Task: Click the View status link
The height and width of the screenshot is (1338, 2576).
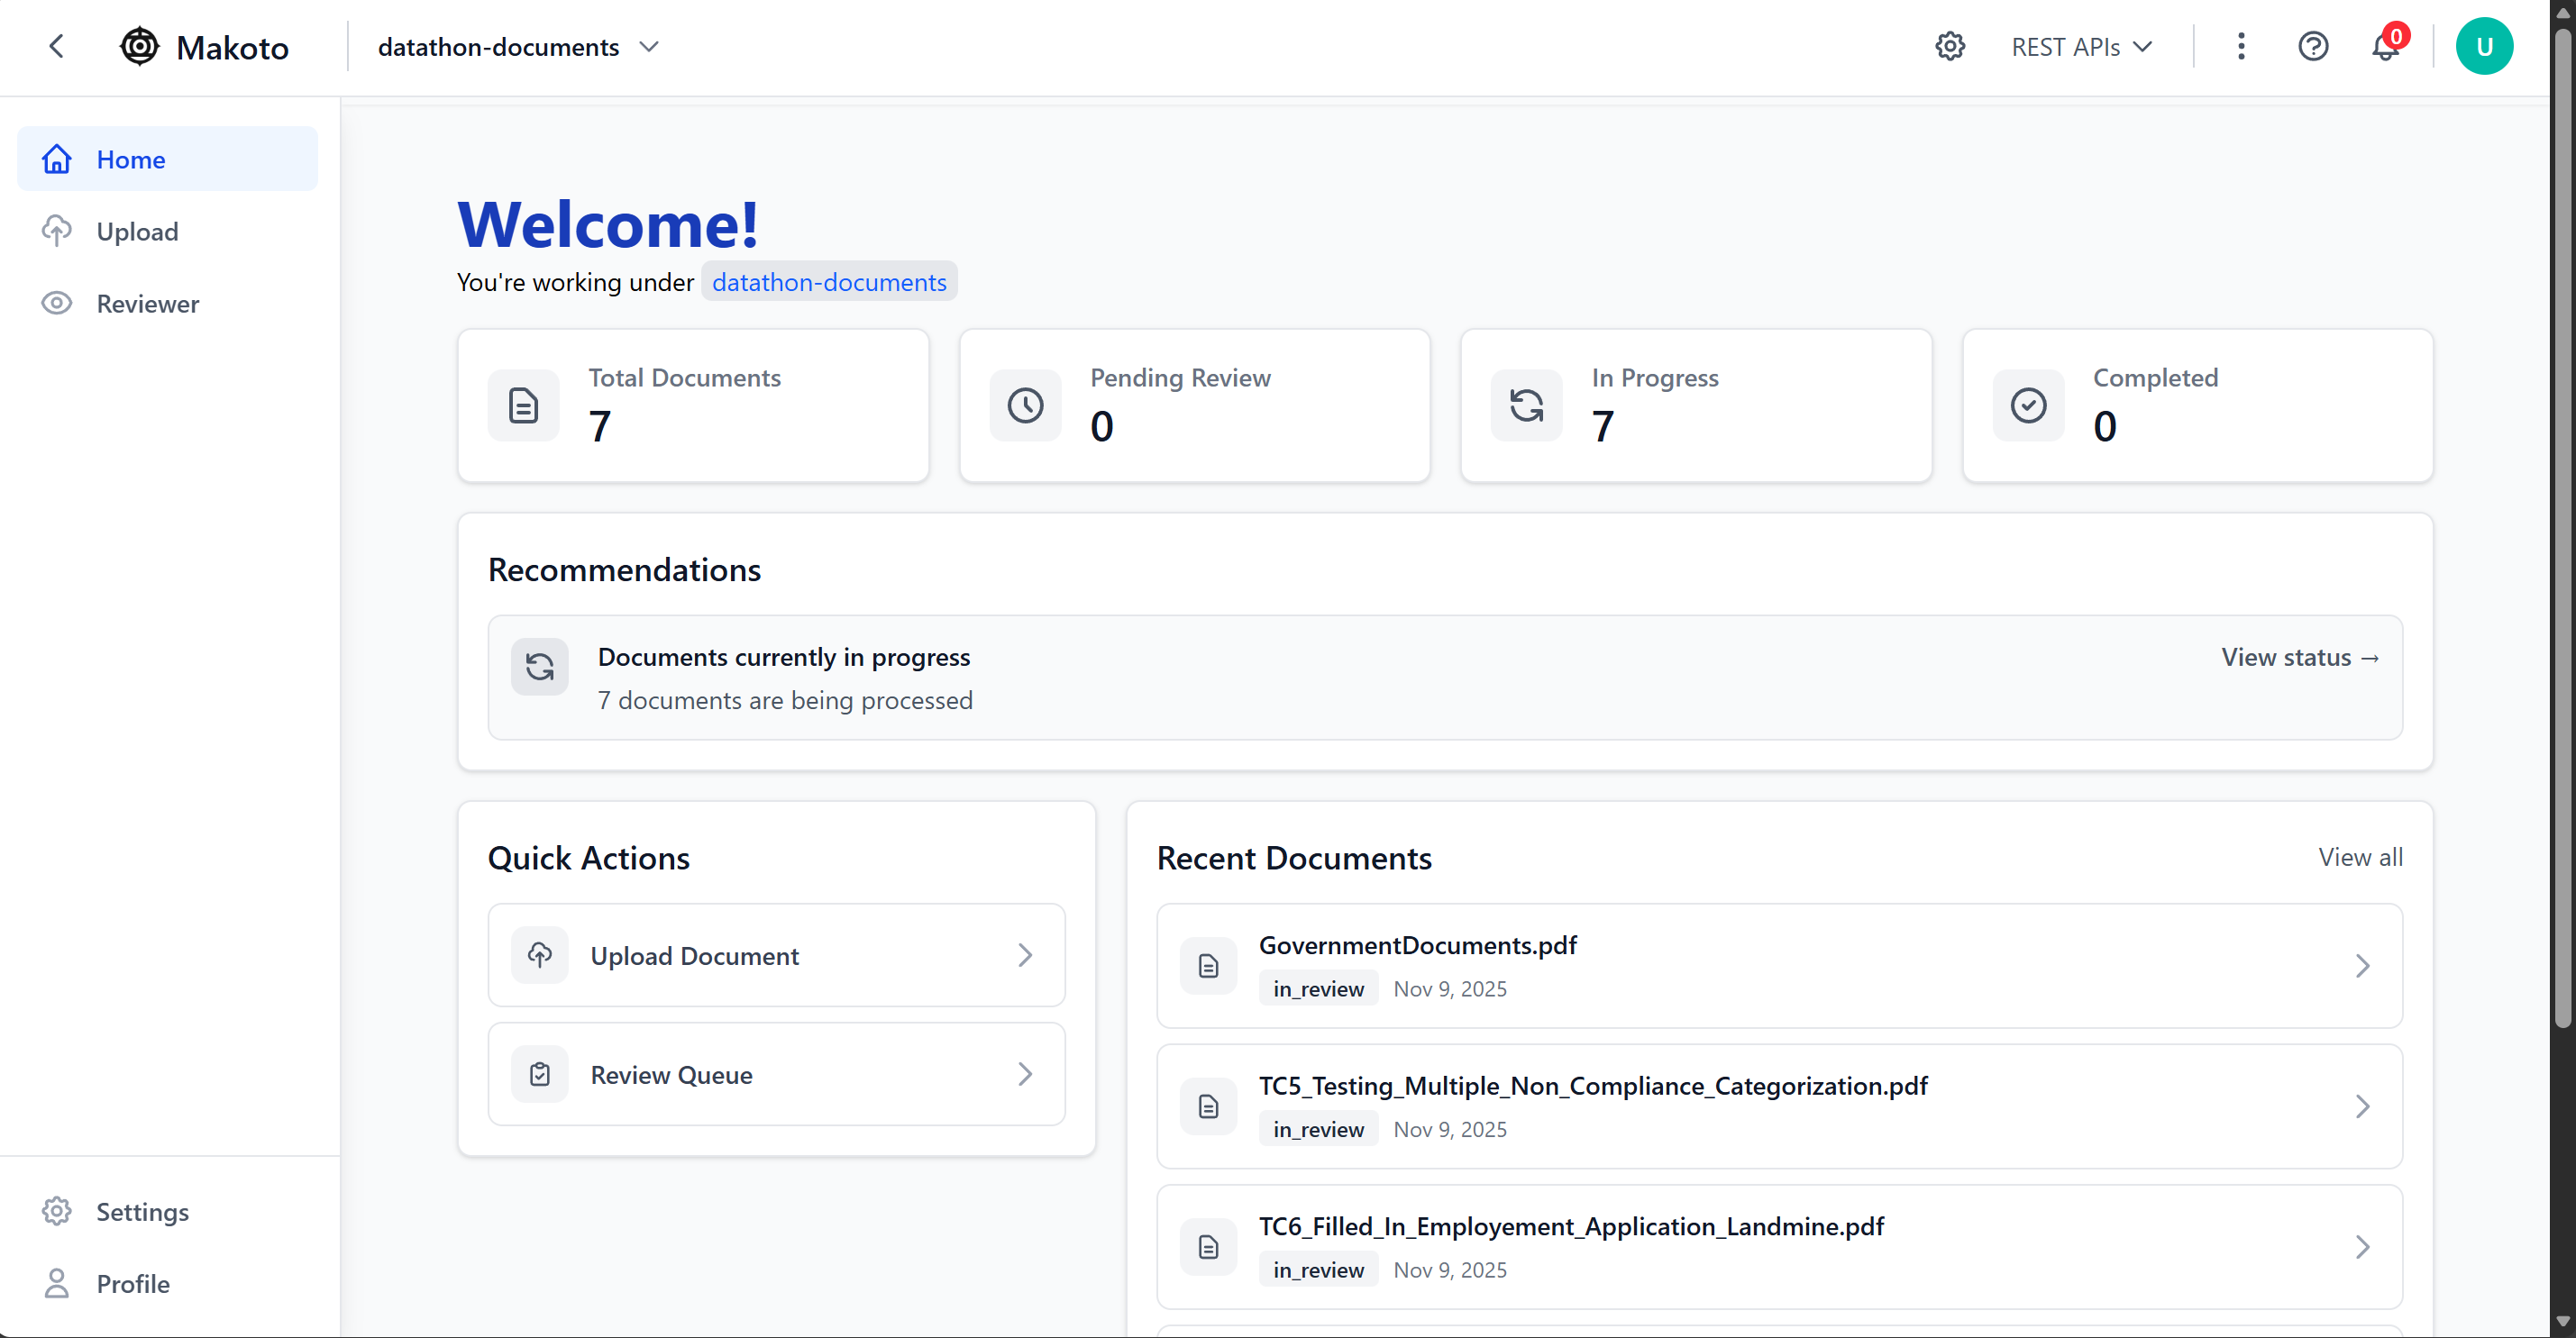Action: tap(2299, 657)
